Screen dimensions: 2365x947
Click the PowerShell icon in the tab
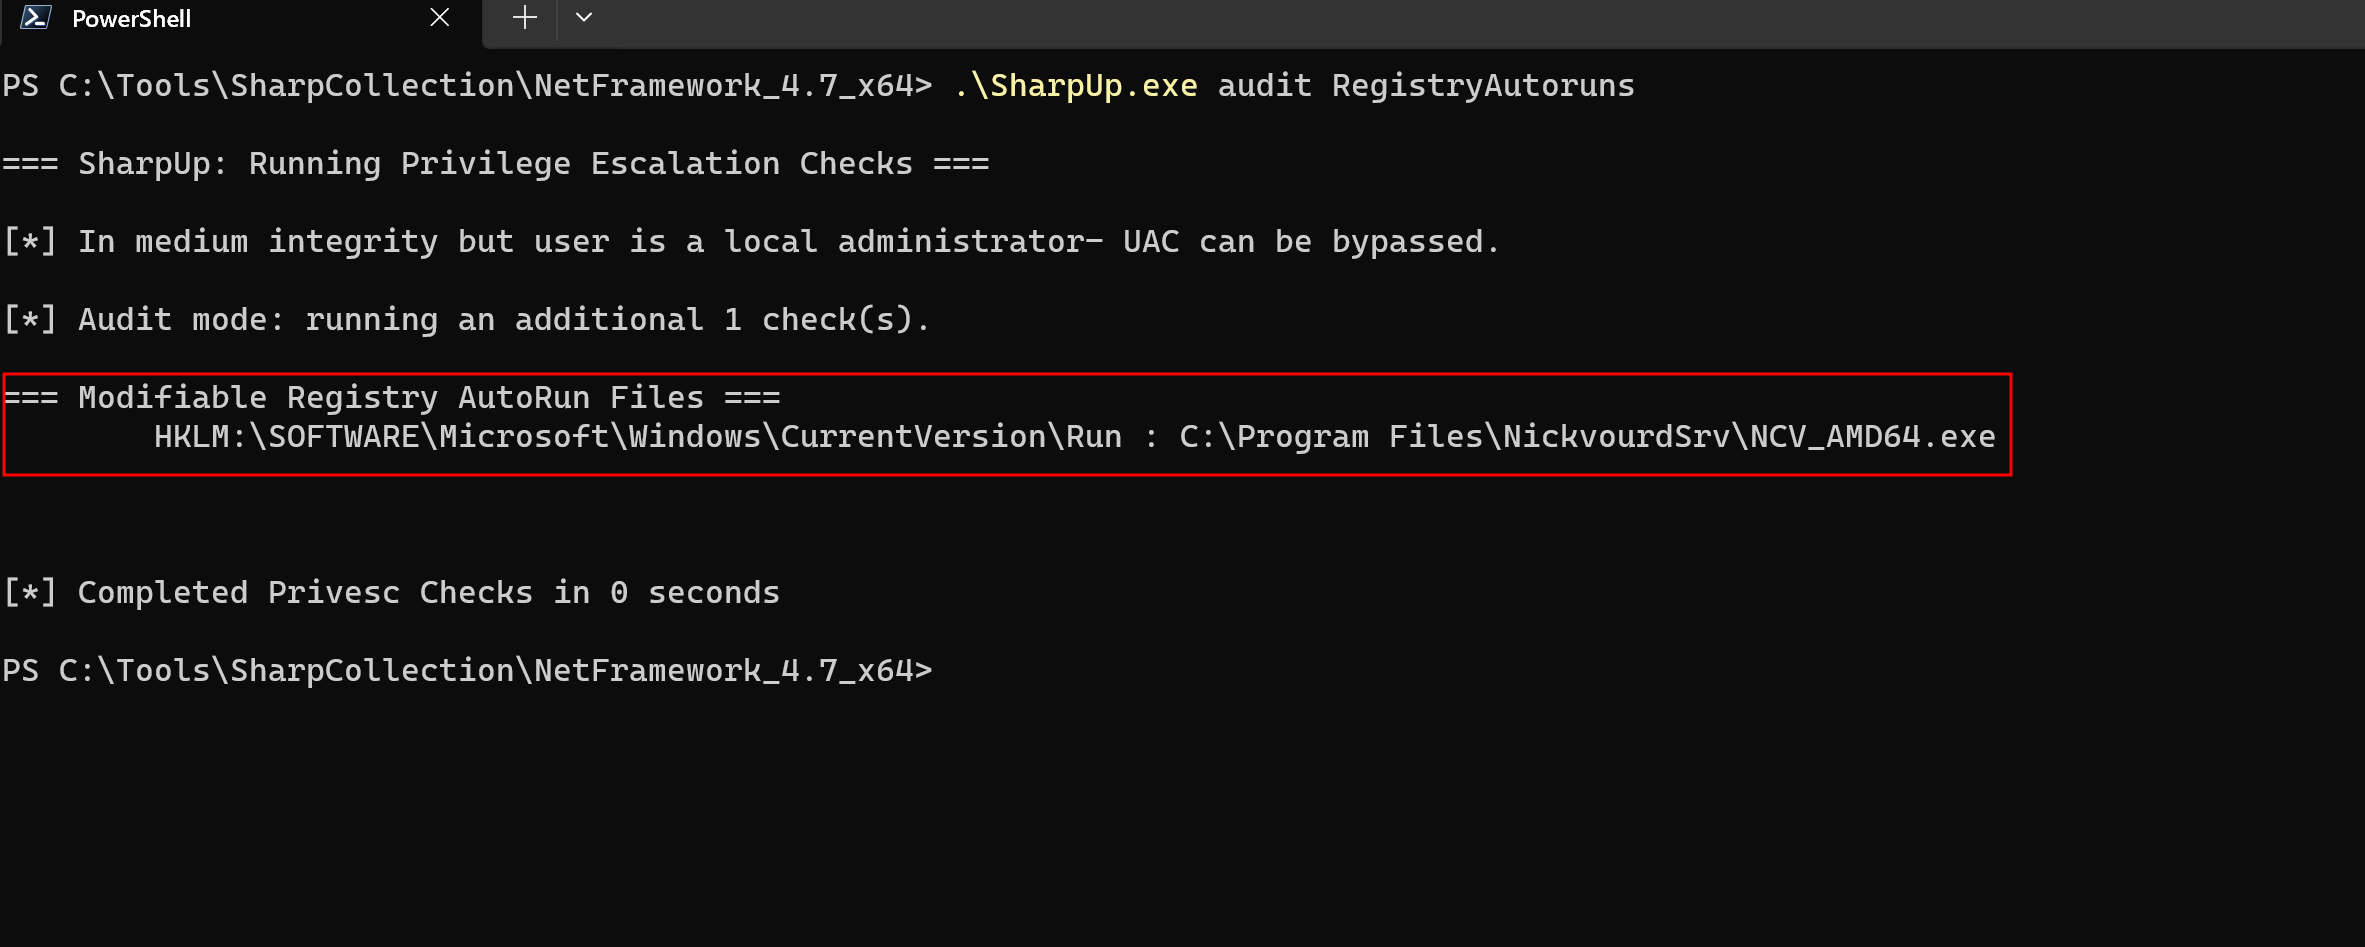pyautogui.click(x=35, y=18)
